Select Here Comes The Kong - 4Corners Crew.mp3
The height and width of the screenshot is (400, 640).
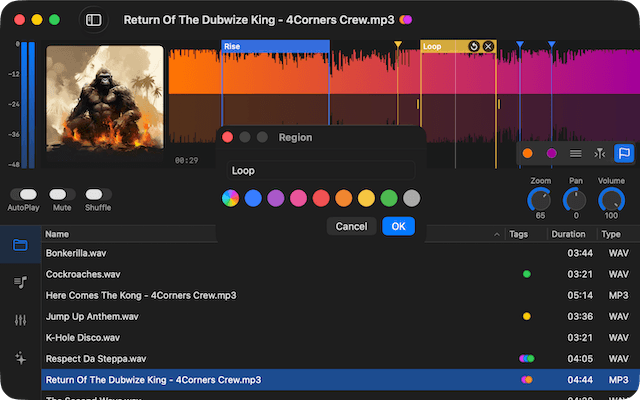click(x=141, y=295)
